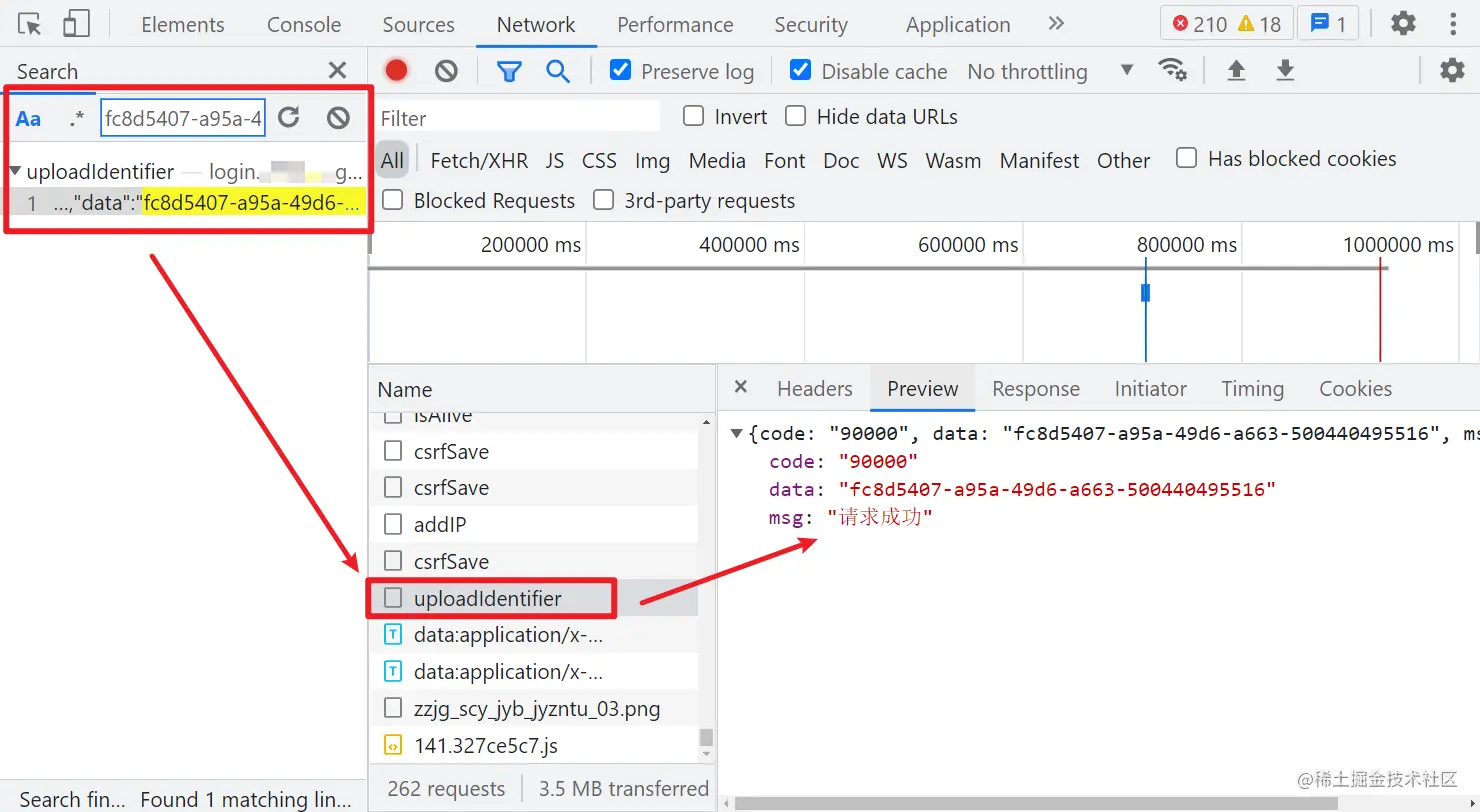Image resolution: width=1480 pixels, height=812 pixels.
Task: Clear the search results
Action: (339, 118)
